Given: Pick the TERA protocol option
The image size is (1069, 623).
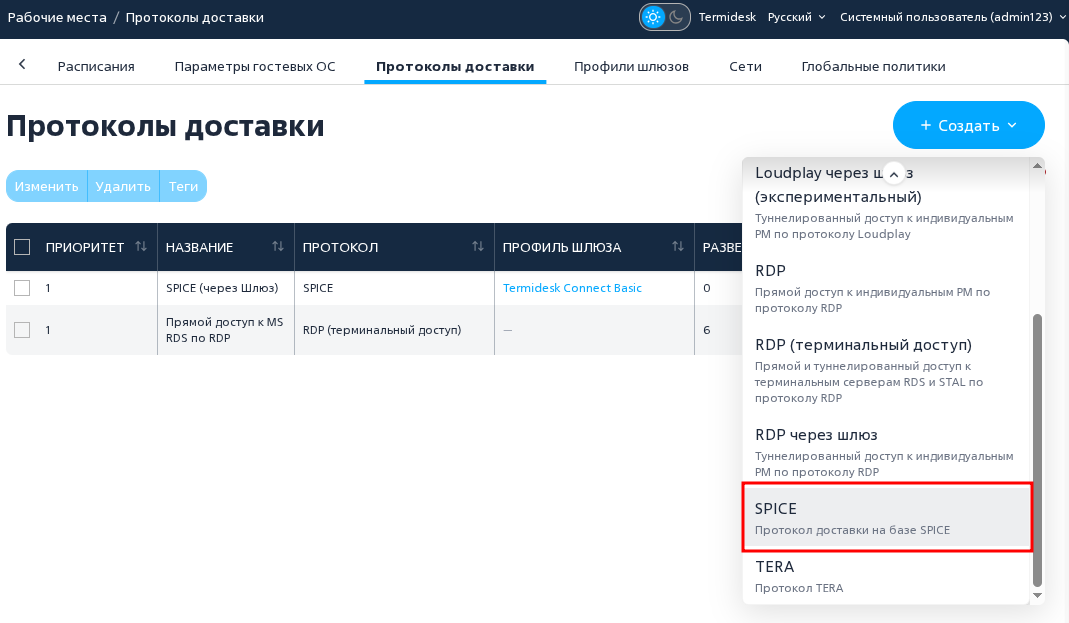Looking at the screenshot, I should (885, 577).
